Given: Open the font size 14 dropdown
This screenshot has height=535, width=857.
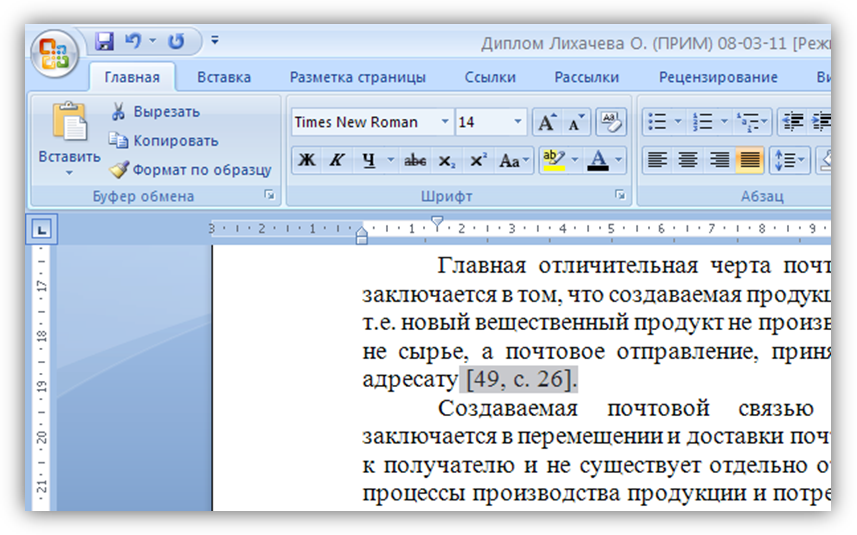Looking at the screenshot, I should pos(517,122).
